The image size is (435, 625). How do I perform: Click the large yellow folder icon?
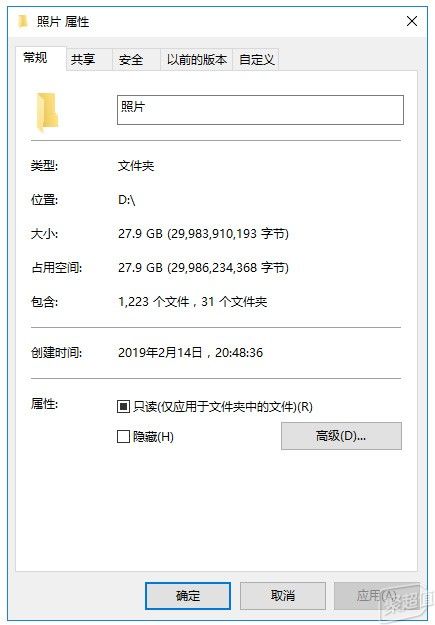coord(47,112)
